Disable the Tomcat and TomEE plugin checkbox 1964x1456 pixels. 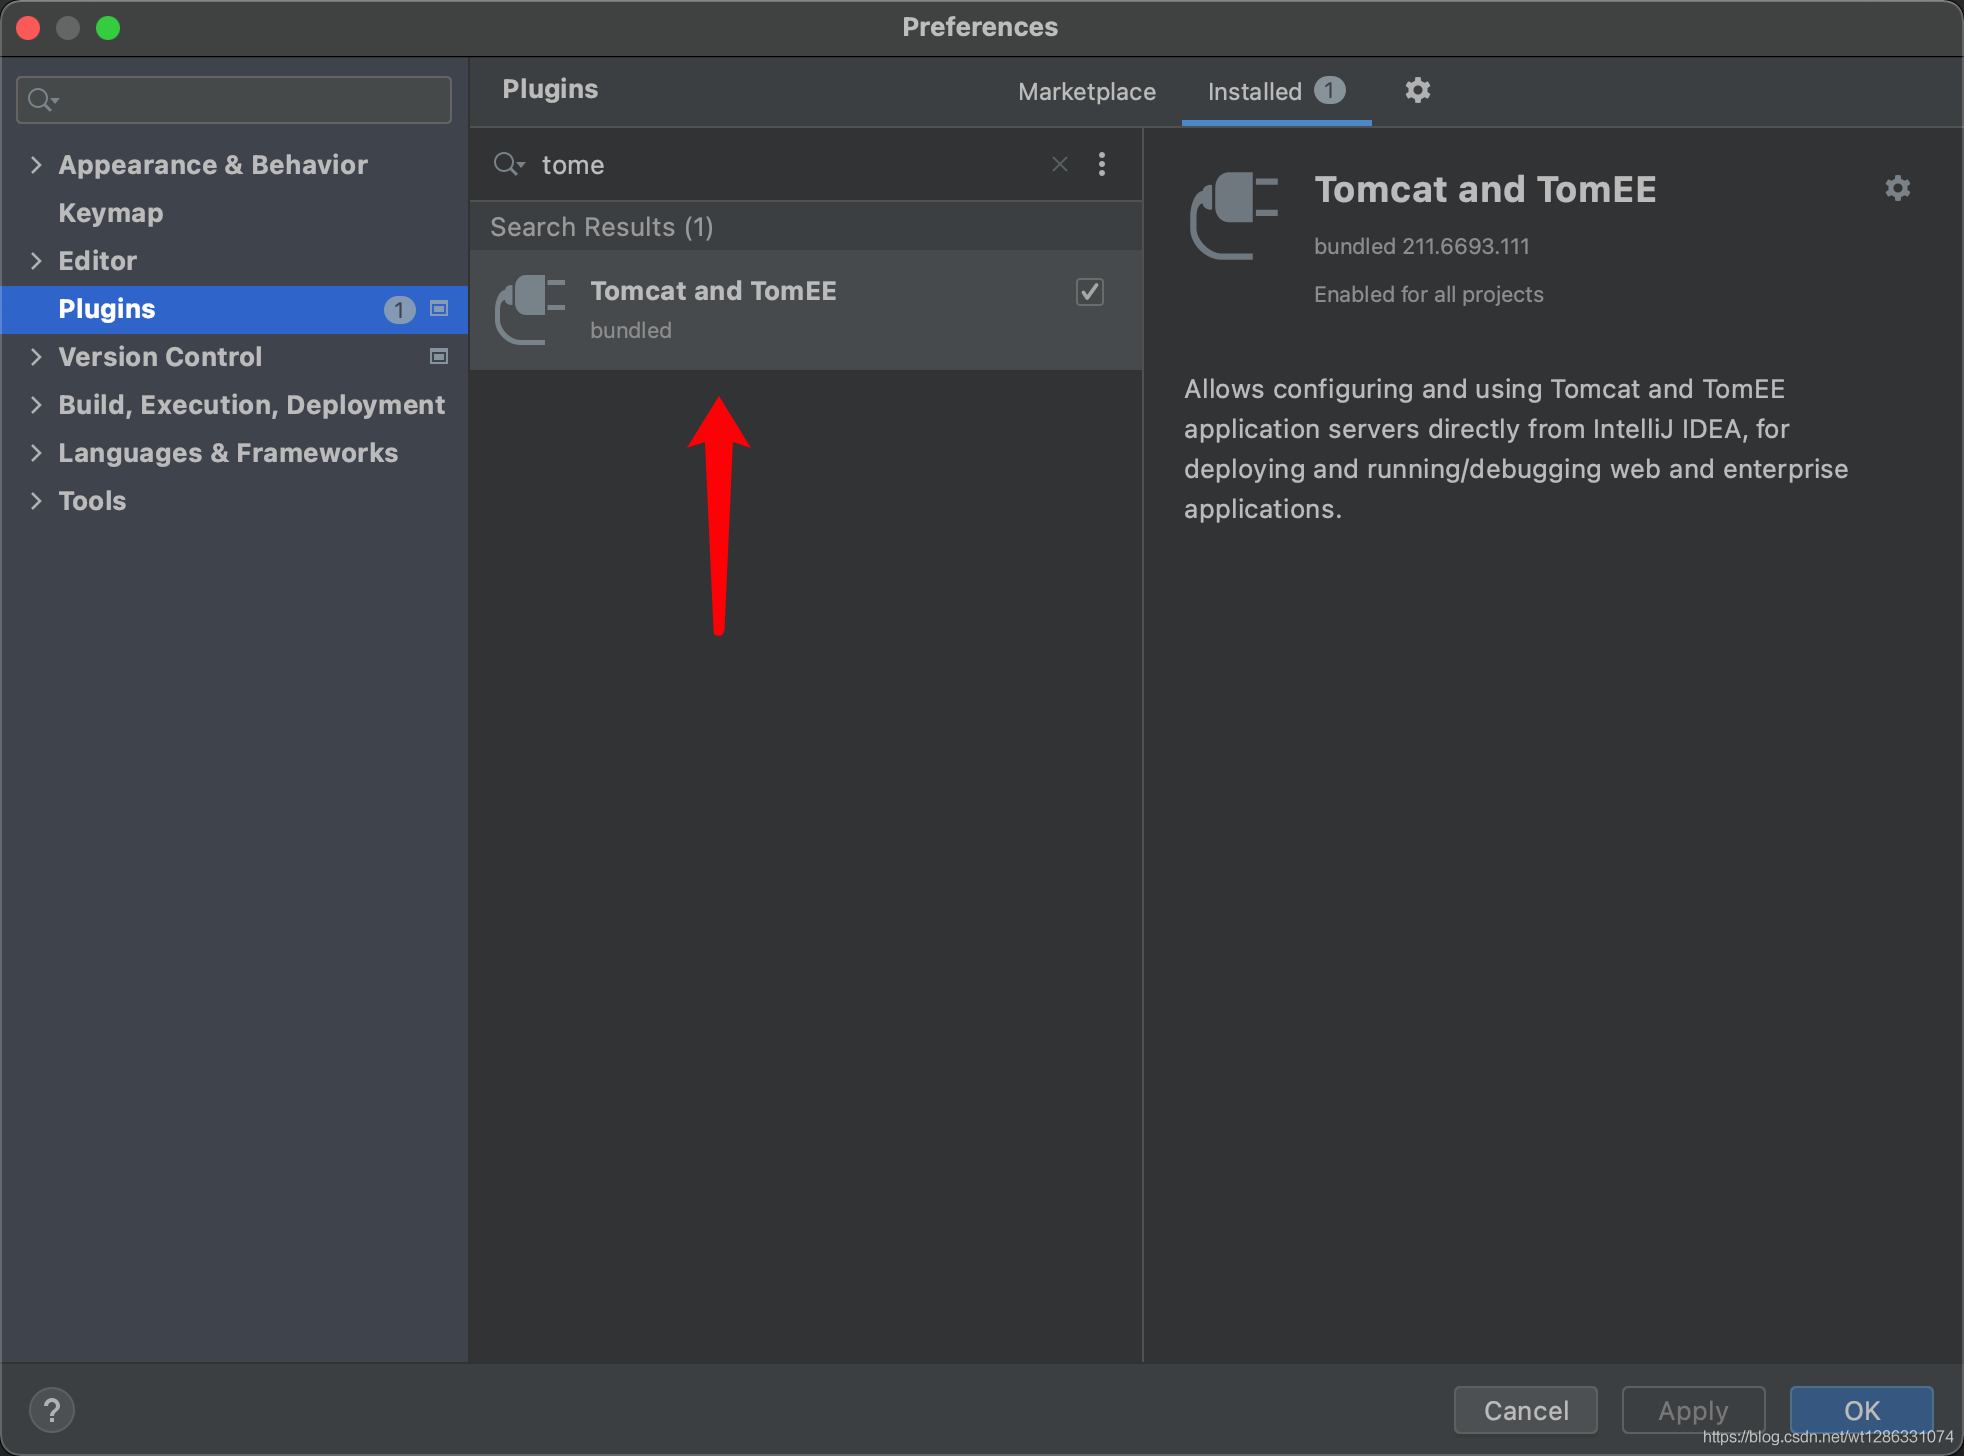(1089, 292)
